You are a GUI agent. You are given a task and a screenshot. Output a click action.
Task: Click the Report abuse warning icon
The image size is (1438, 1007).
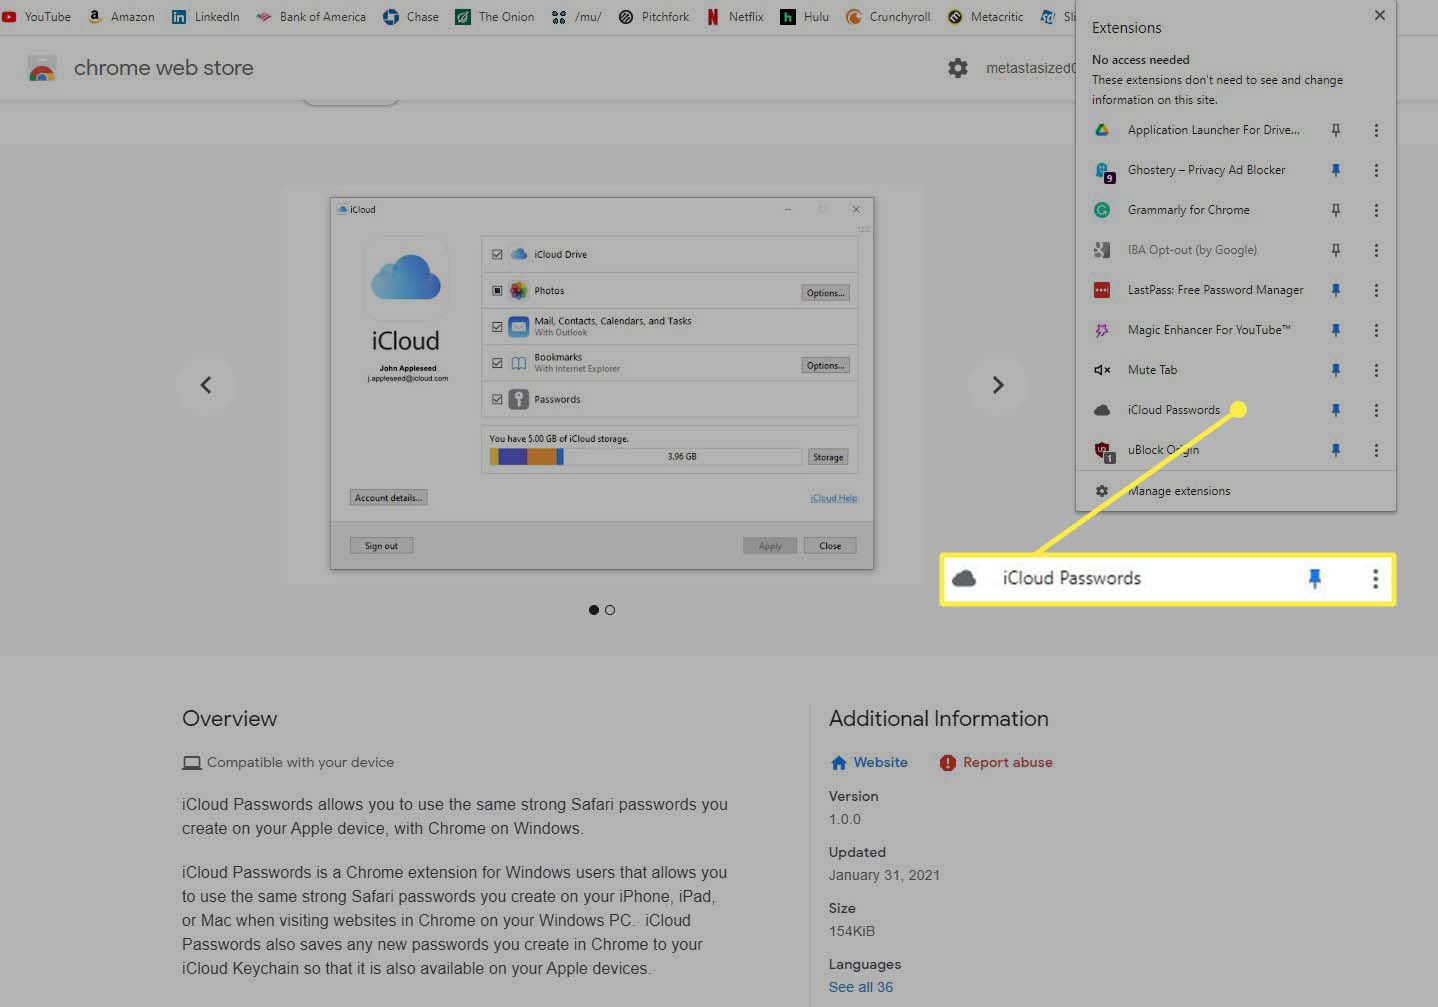(947, 763)
